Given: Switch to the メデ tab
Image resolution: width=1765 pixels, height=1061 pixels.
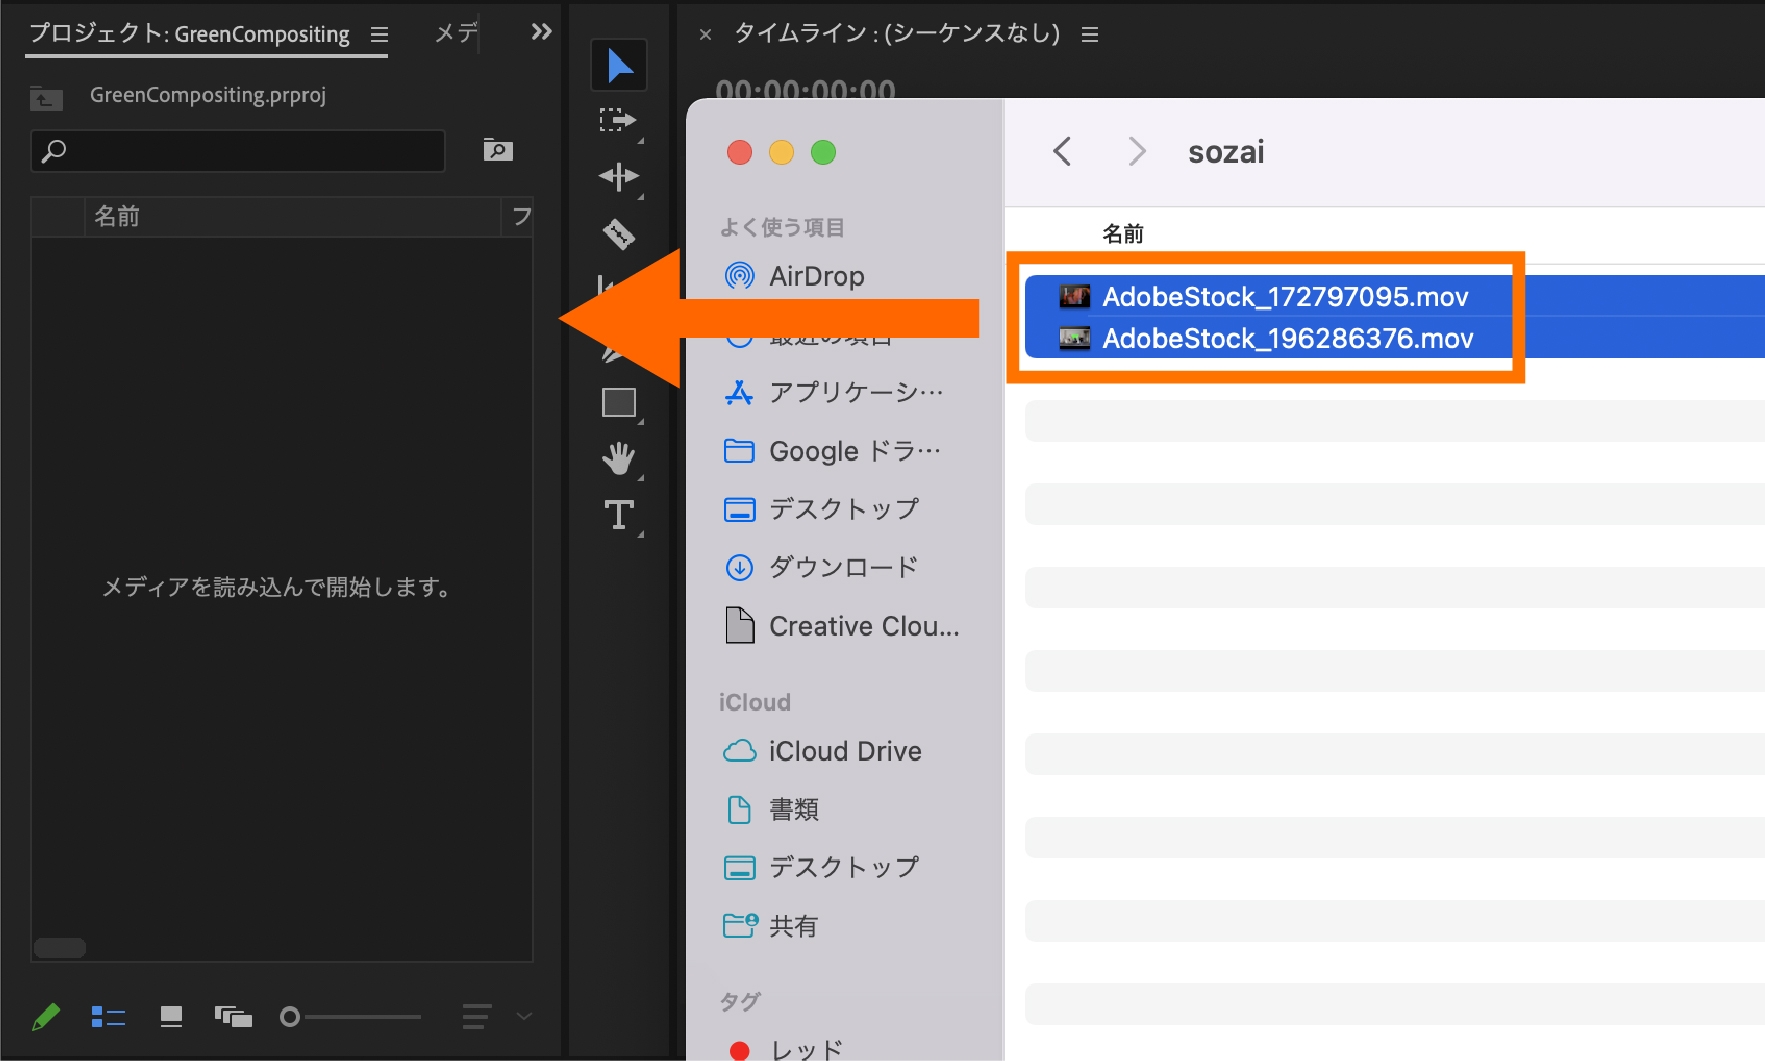Looking at the screenshot, I should 456,33.
